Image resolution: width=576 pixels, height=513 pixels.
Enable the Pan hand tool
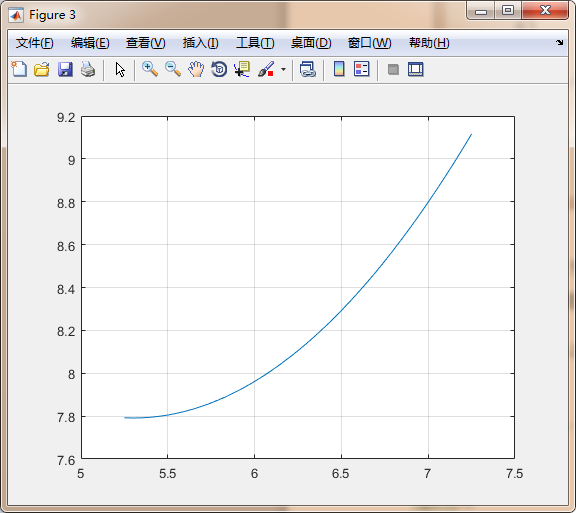pyautogui.click(x=196, y=69)
